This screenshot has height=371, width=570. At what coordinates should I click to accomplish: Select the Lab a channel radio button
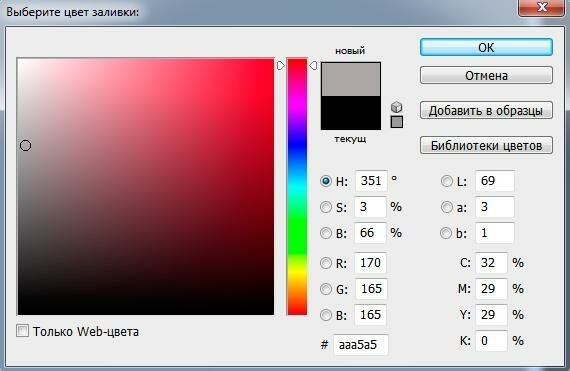[447, 207]
